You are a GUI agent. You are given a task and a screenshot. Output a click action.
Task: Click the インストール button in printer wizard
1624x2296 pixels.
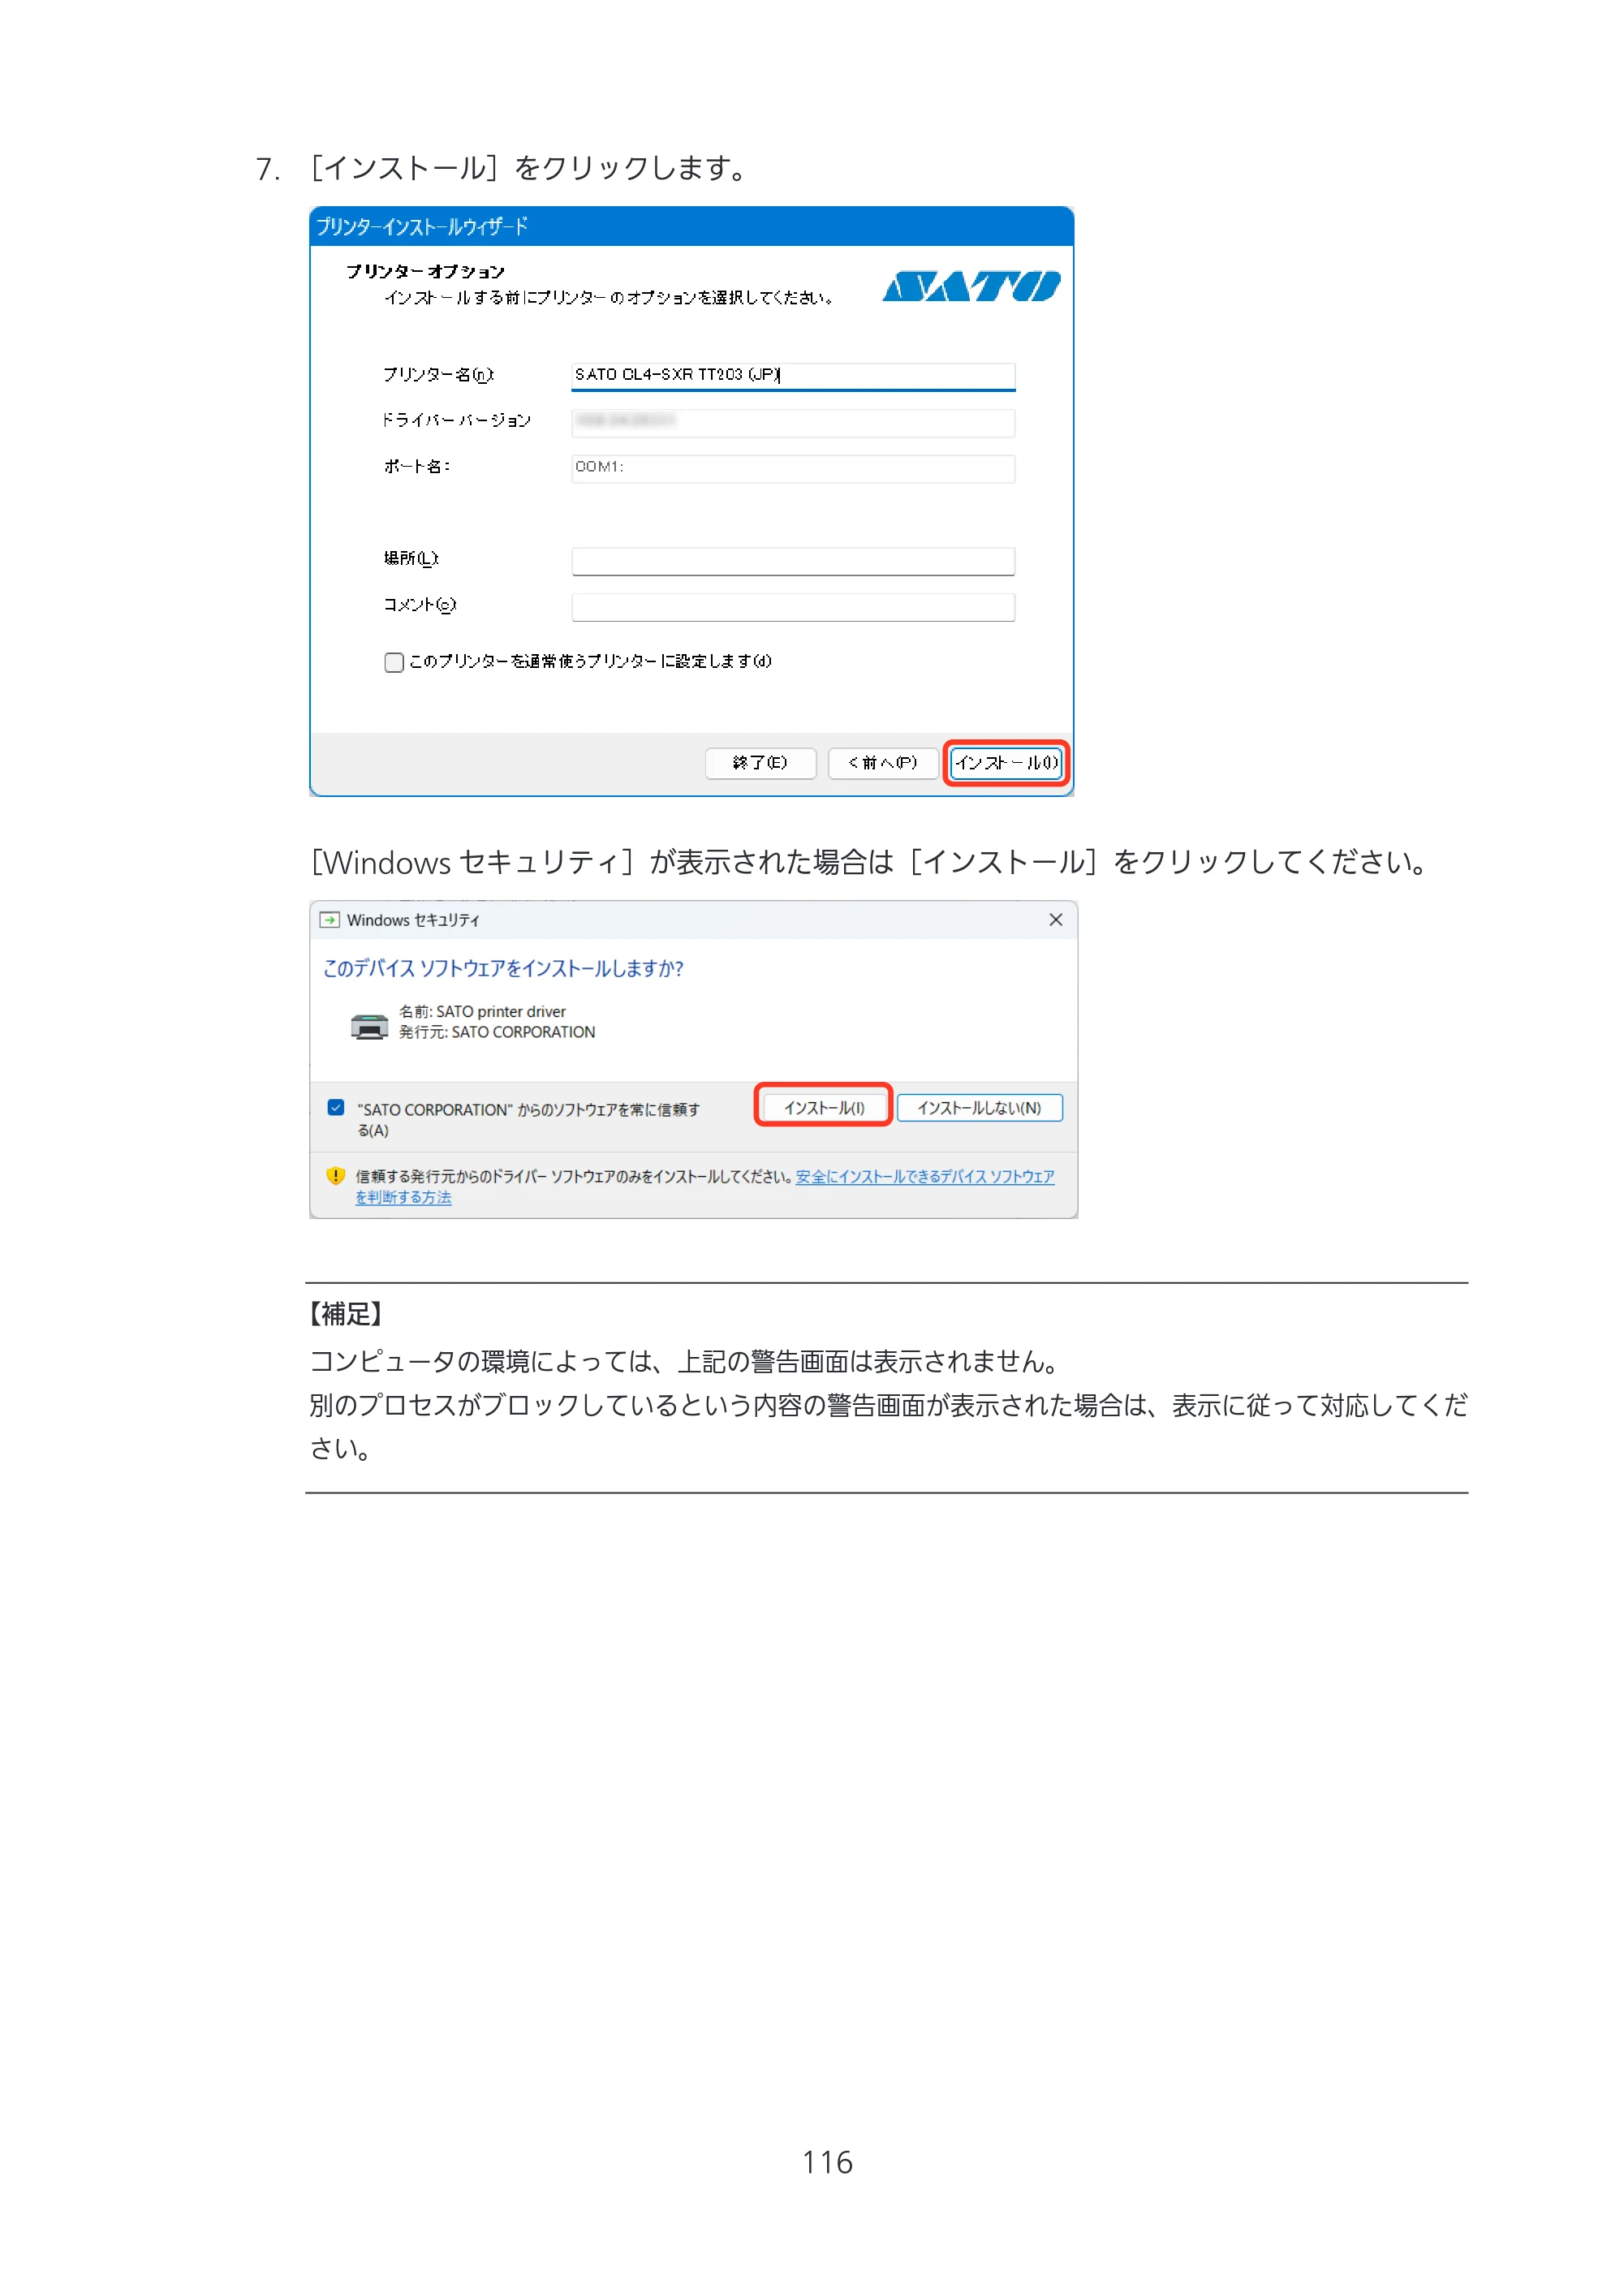[x=1006, y=763]
